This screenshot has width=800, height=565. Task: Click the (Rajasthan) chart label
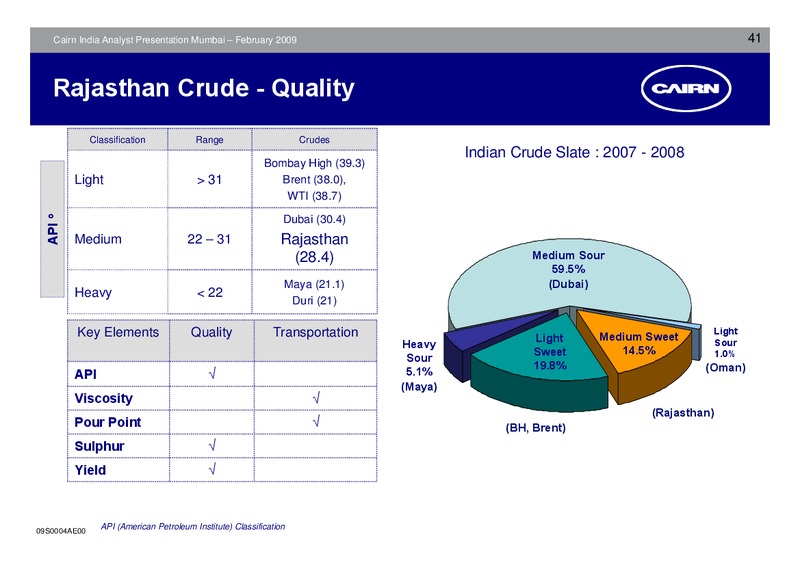coord(683,412)
